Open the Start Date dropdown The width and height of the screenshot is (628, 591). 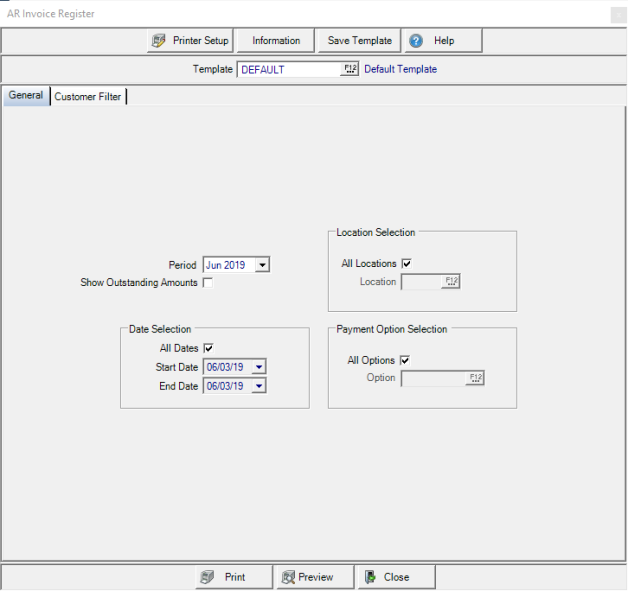tap(259, 367)
